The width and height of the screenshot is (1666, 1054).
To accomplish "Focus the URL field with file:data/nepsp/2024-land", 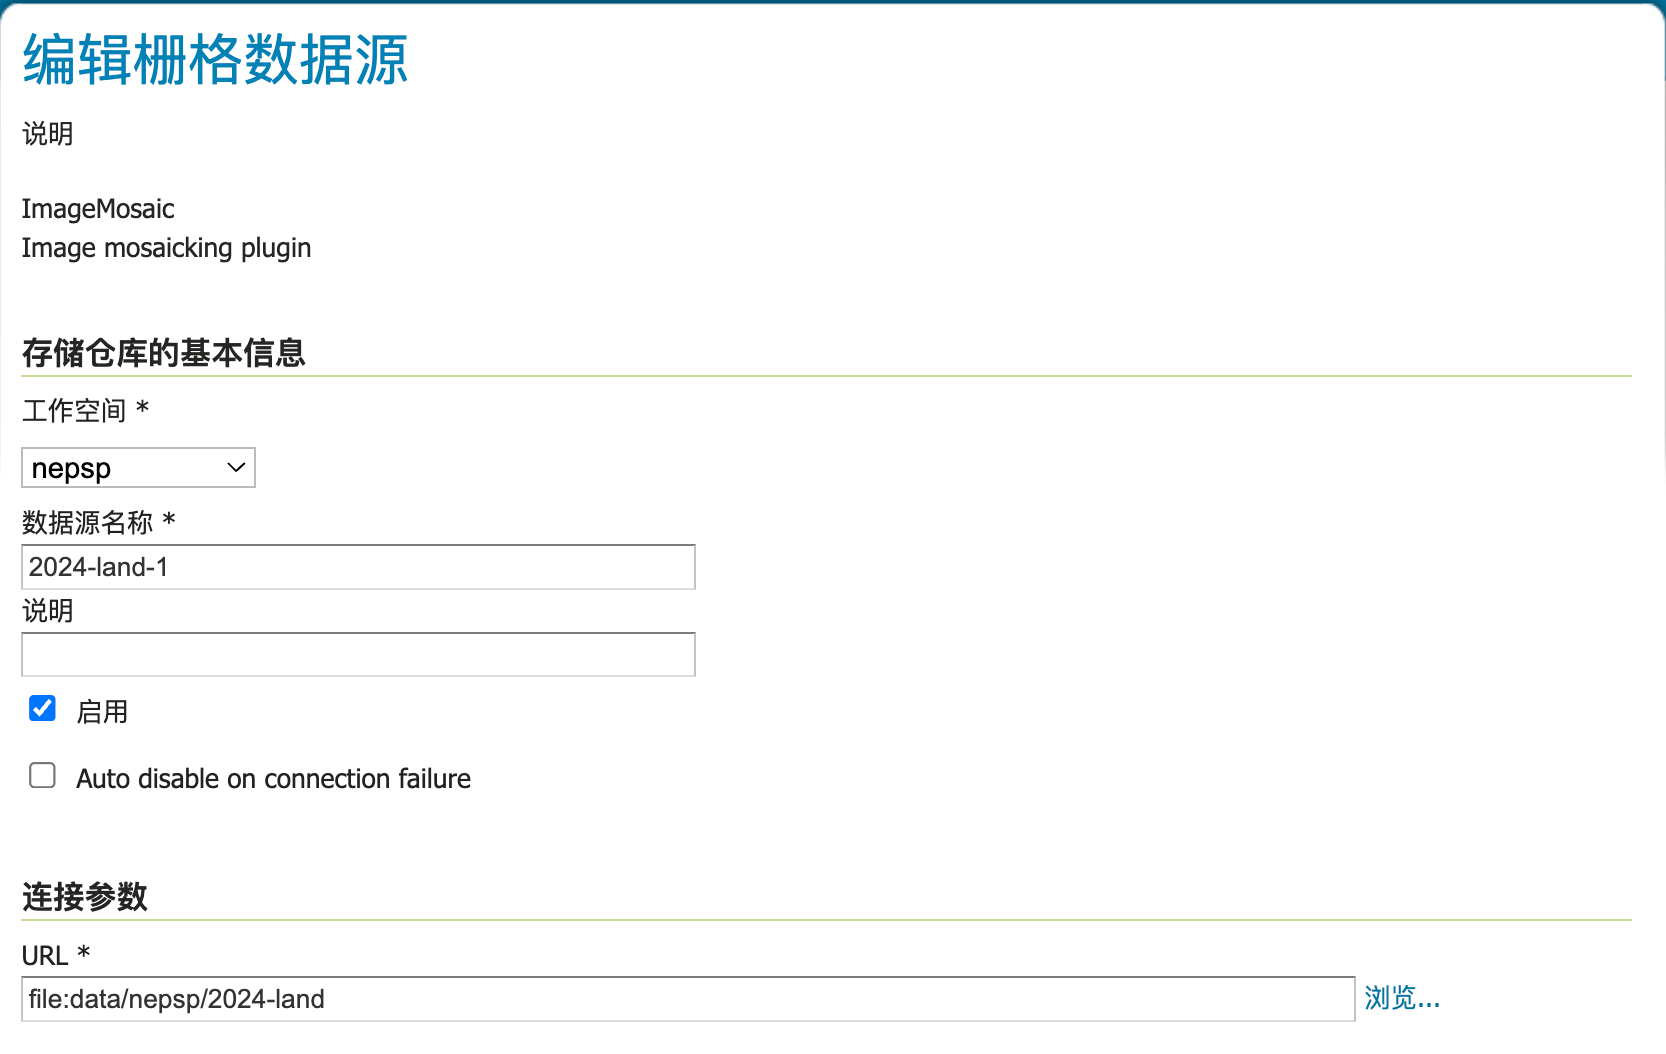I will pos(688,999).
